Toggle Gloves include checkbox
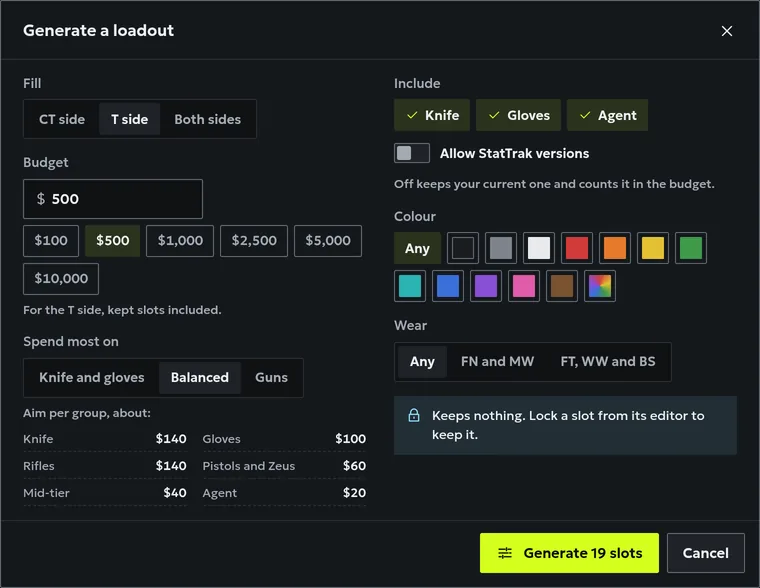This screenshot has width=760, height=588. pyautogui.click(x=519, y=115)
